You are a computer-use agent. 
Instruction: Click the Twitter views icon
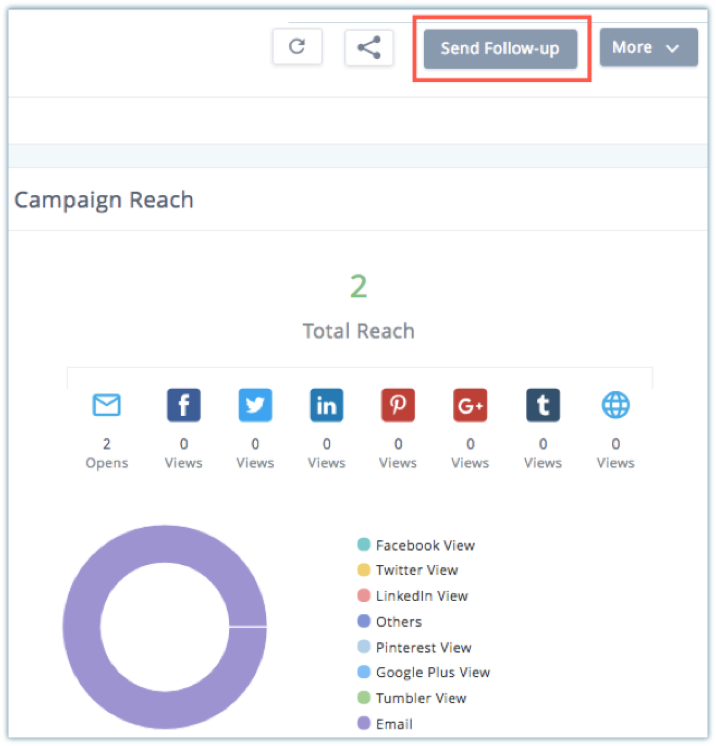(255, 405)
